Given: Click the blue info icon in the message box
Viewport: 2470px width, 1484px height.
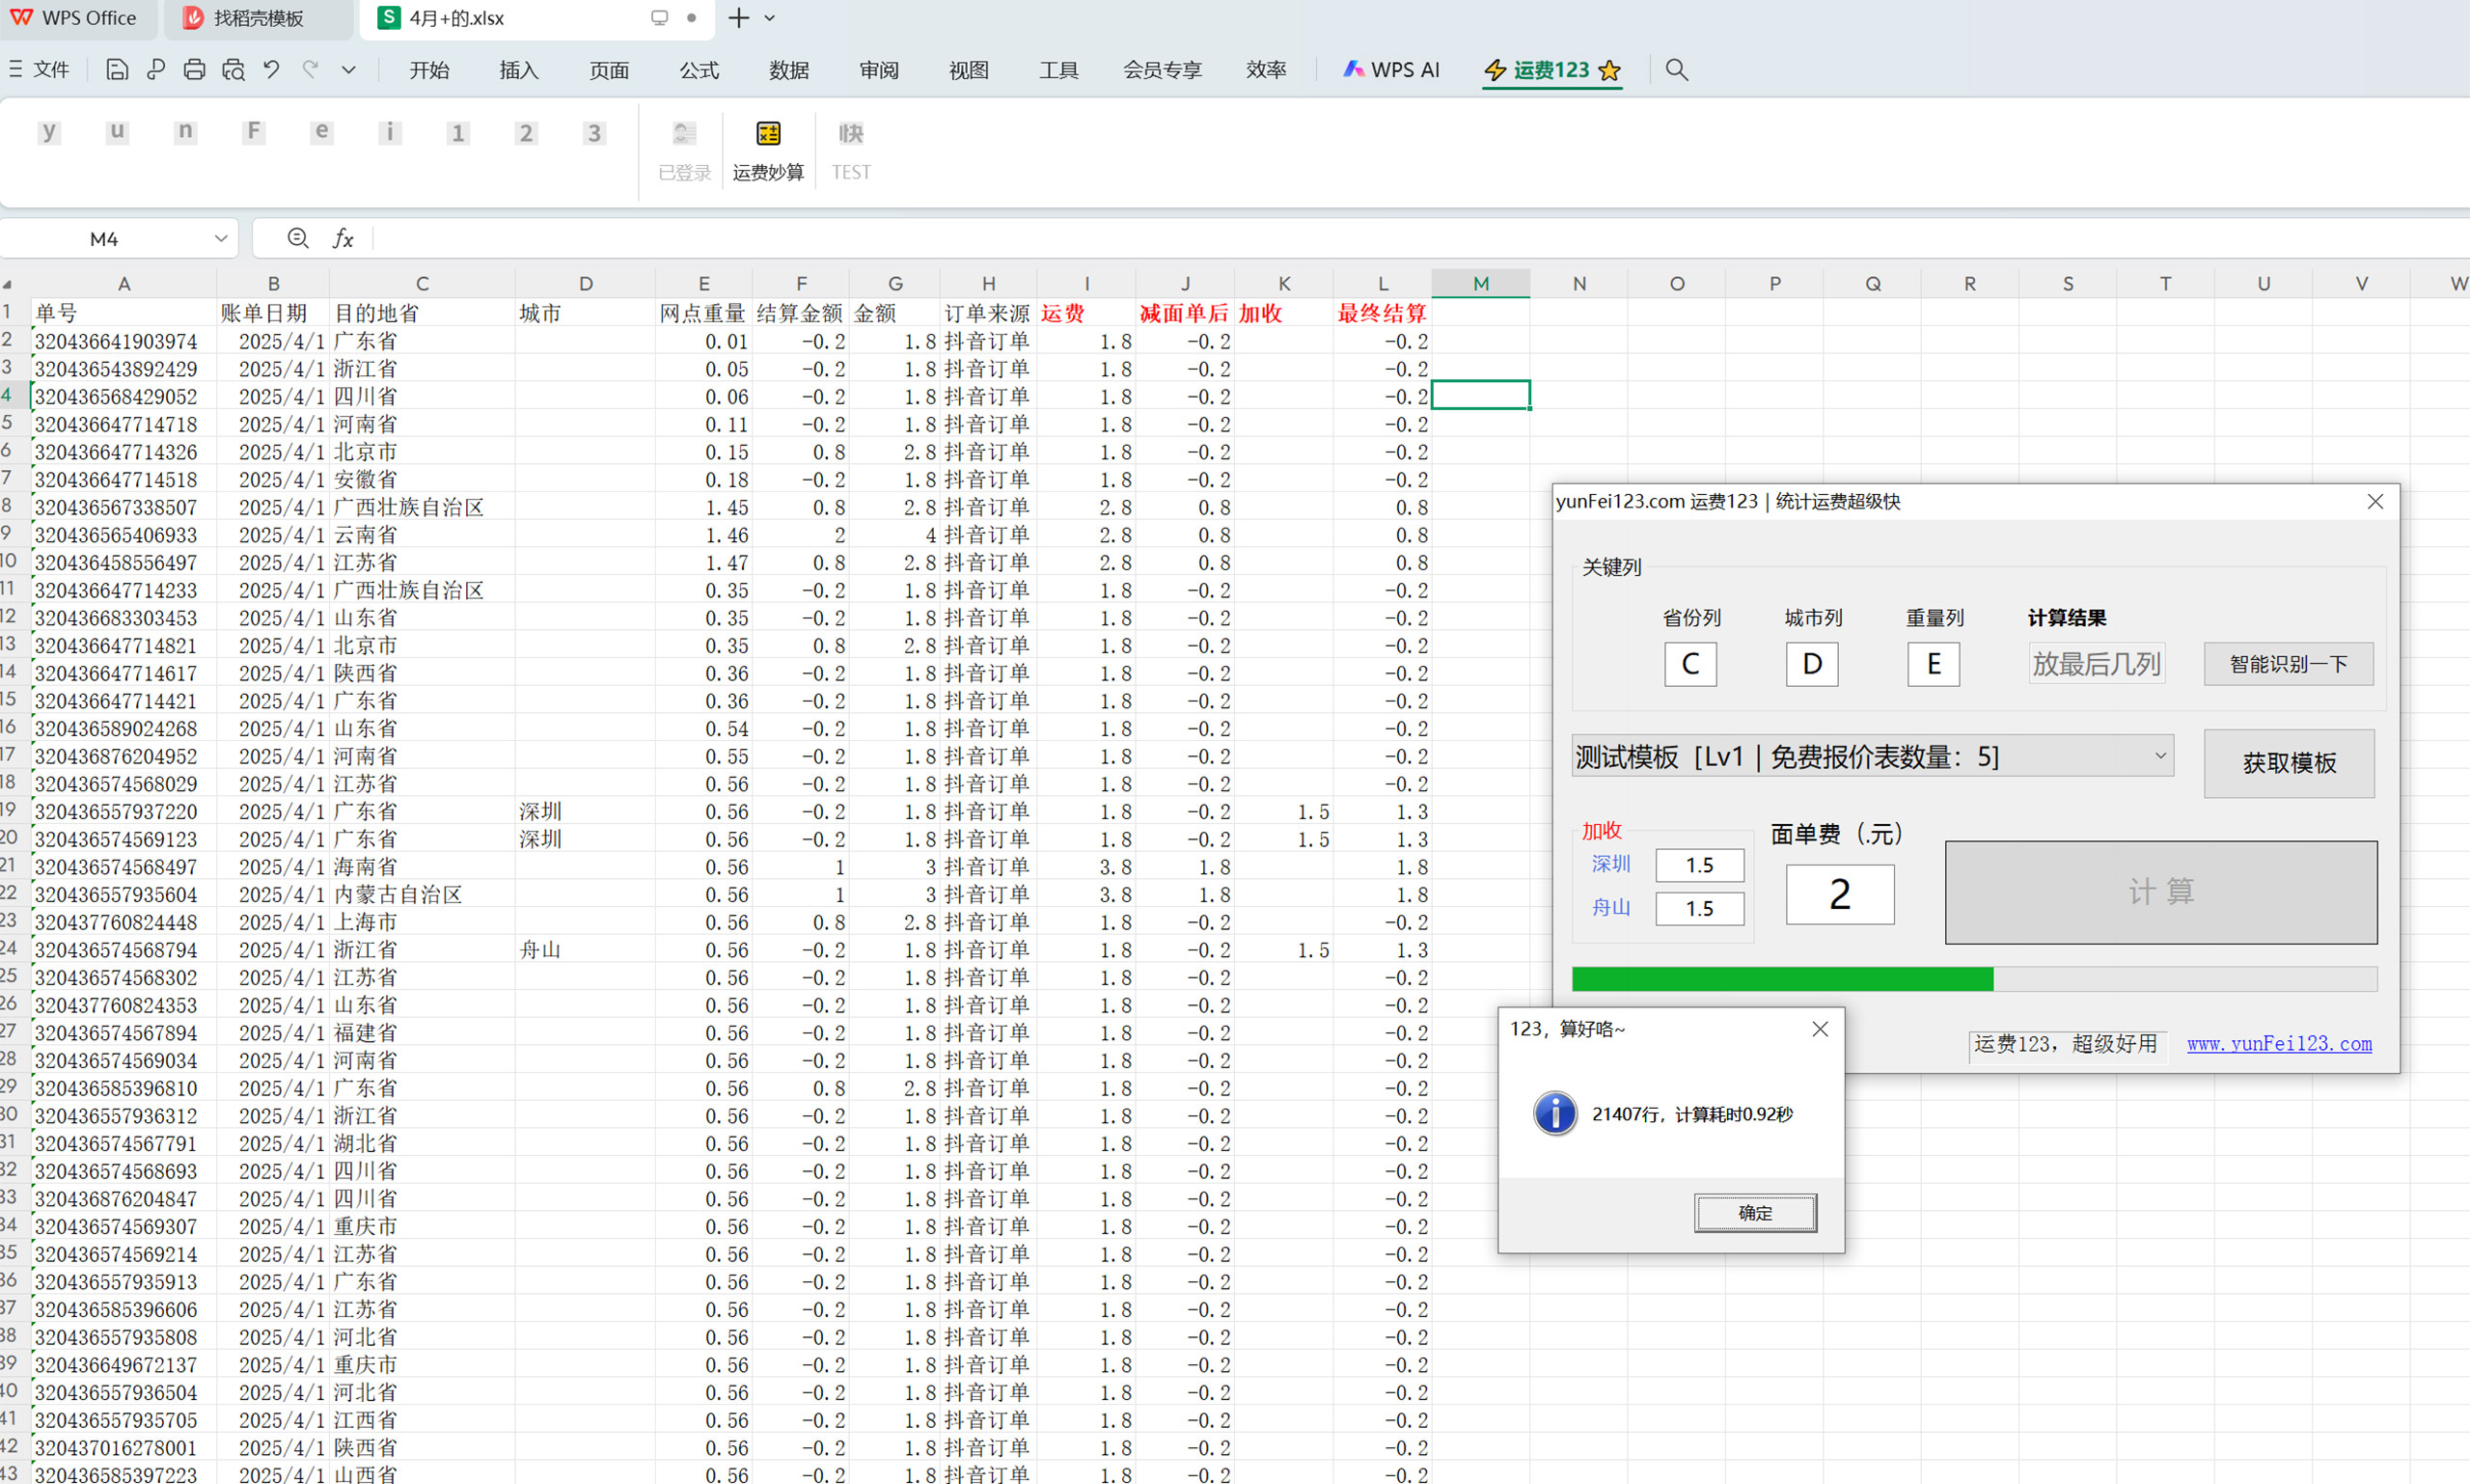Looking at the screenshot, I should coord(1555,1113).
